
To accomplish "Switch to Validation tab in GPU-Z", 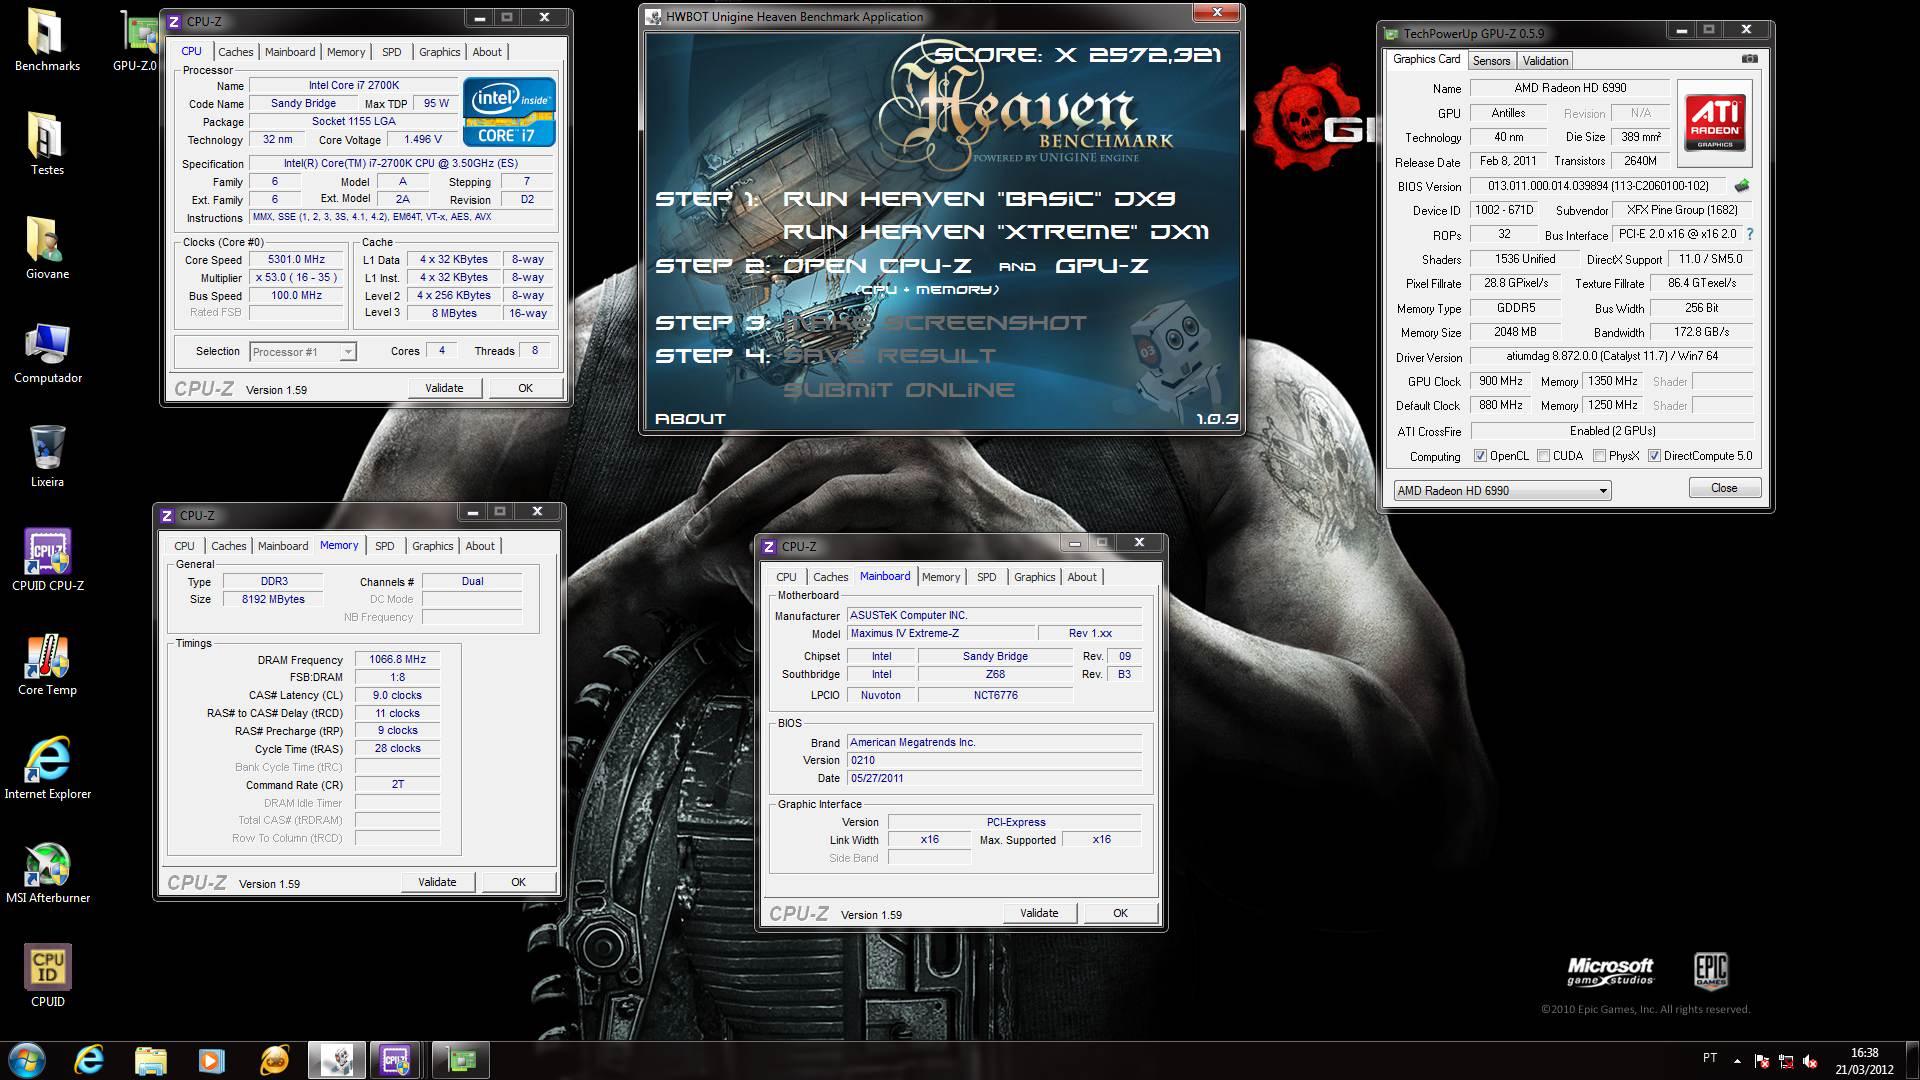I will coord(1545,61).
